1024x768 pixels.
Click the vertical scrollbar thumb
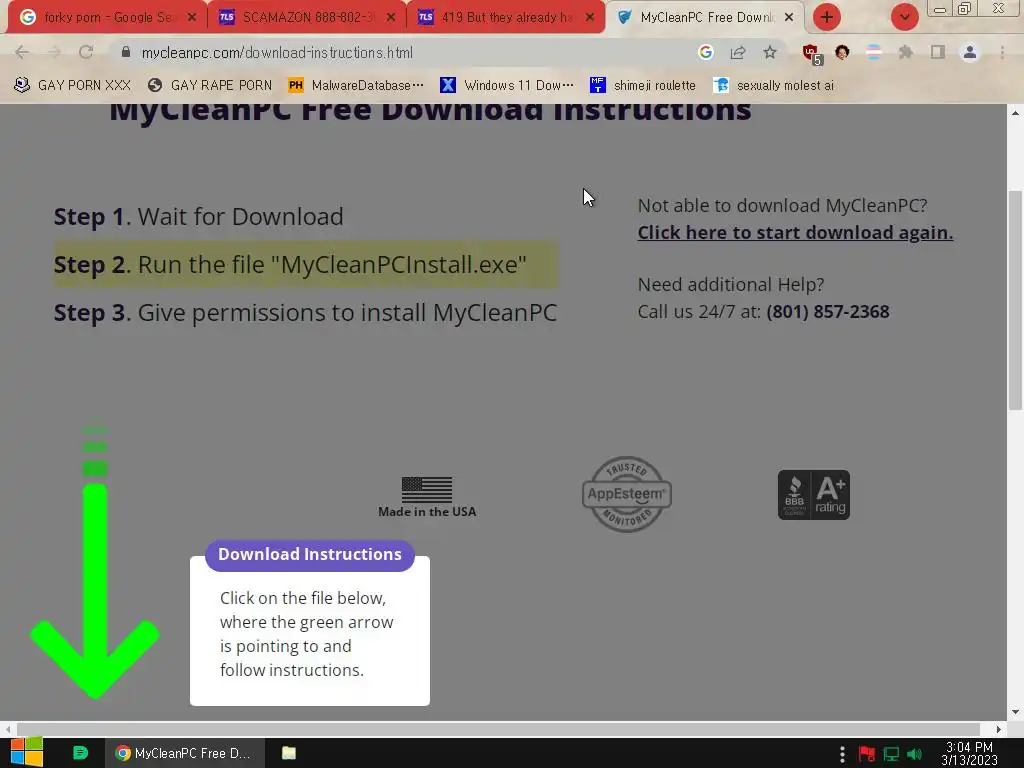coord(1015,300)
